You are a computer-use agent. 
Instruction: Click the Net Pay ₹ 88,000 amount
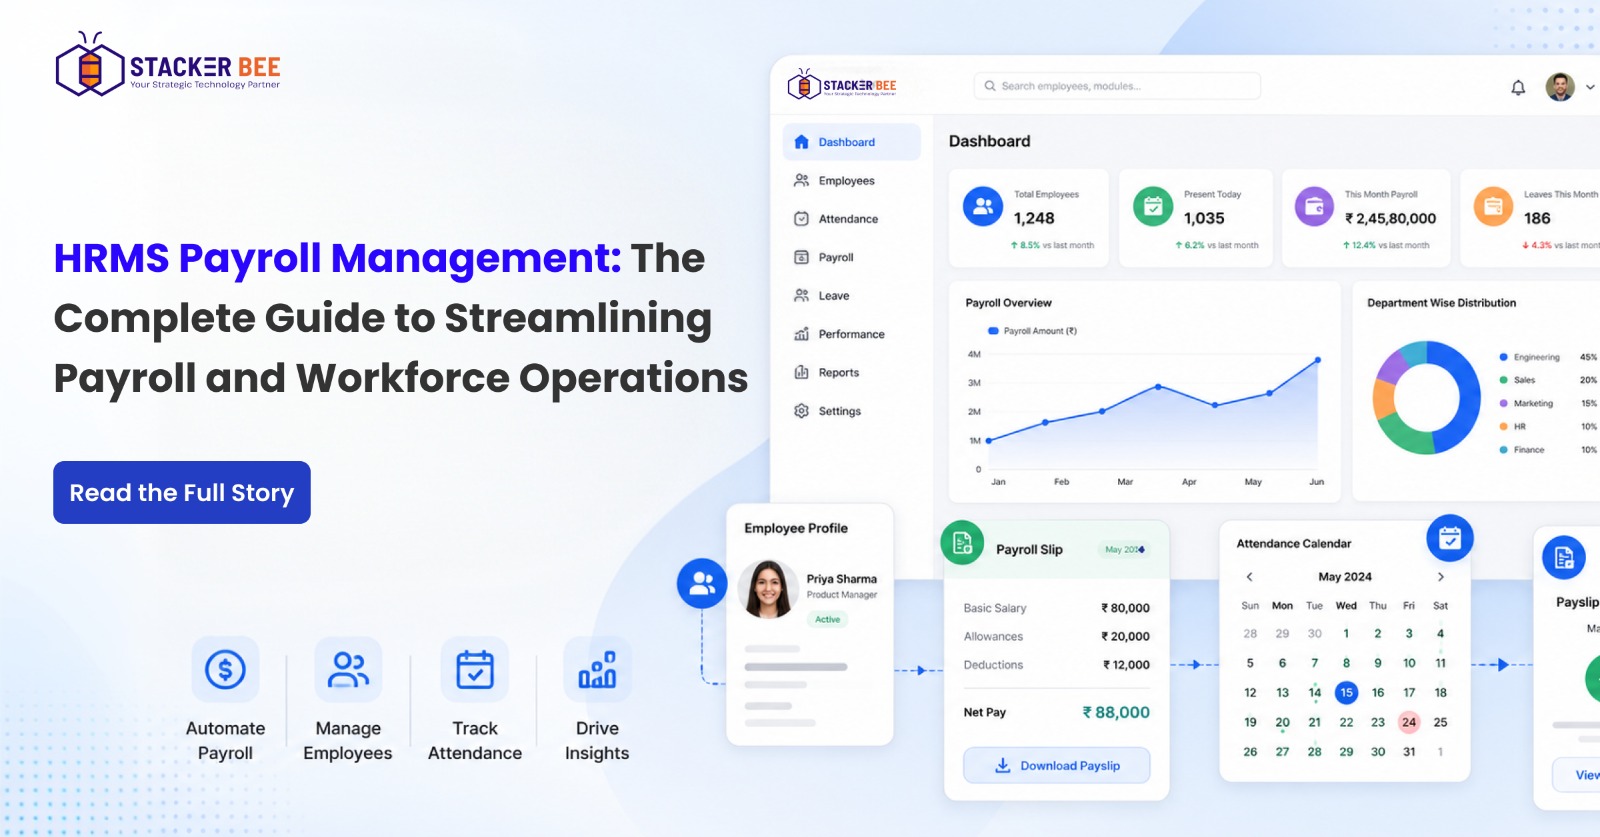[x=1116, y=712]
